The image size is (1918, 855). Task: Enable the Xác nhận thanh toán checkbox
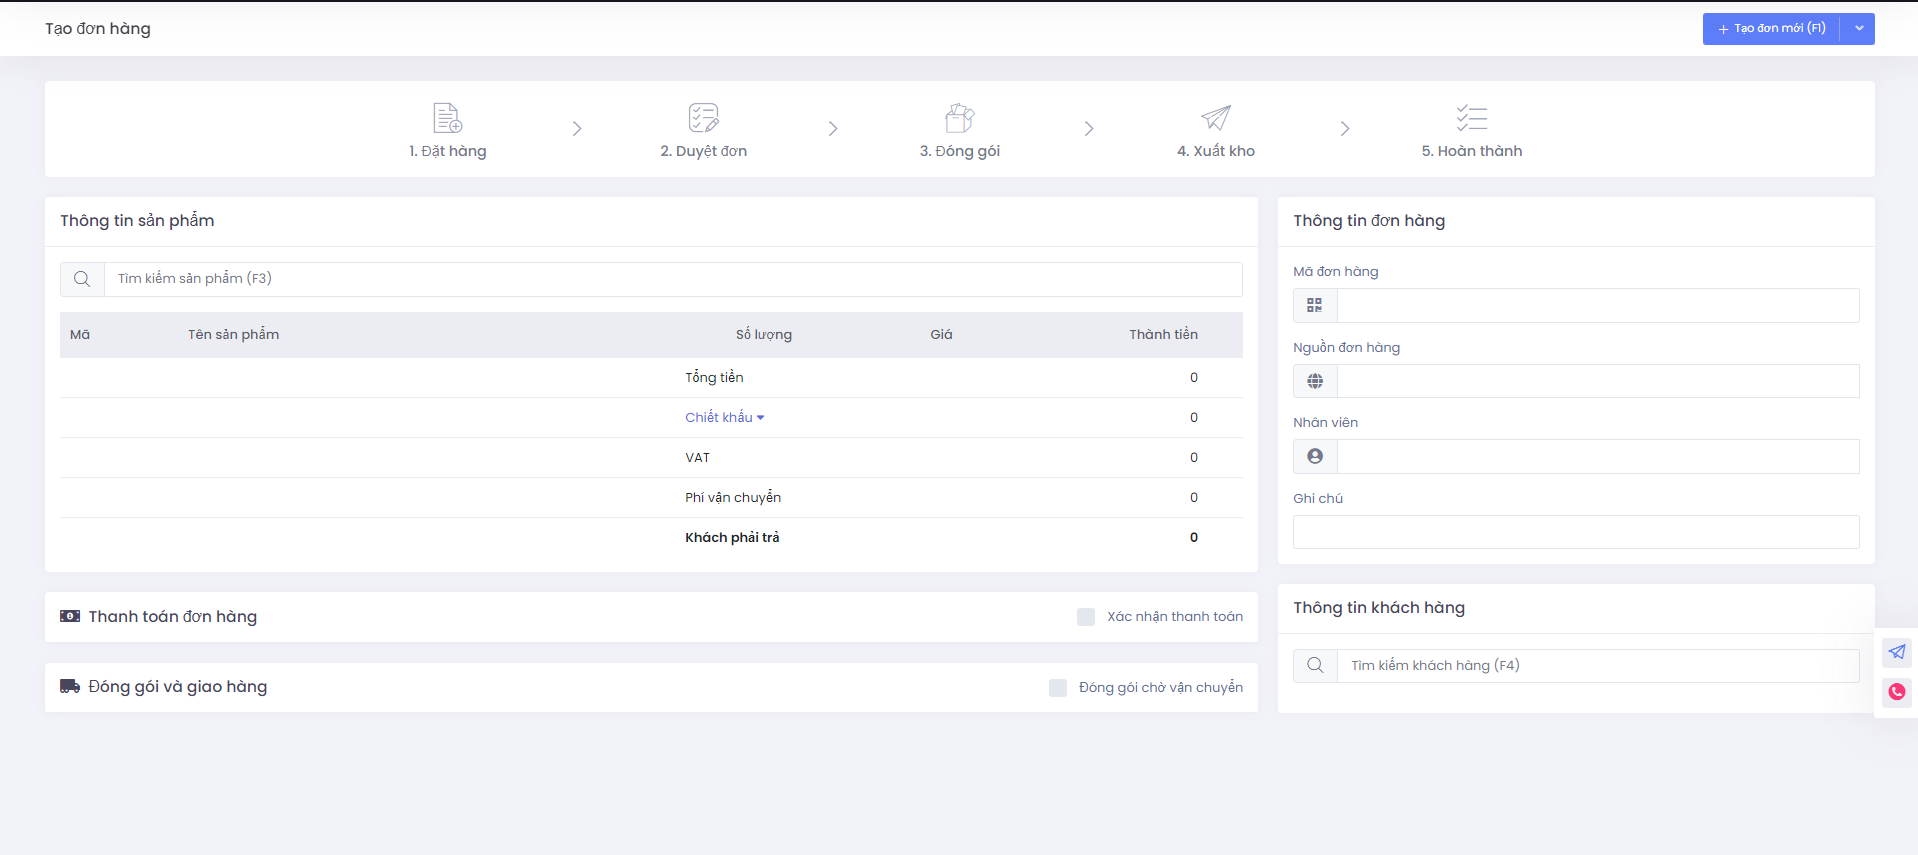click(1086, 617)
